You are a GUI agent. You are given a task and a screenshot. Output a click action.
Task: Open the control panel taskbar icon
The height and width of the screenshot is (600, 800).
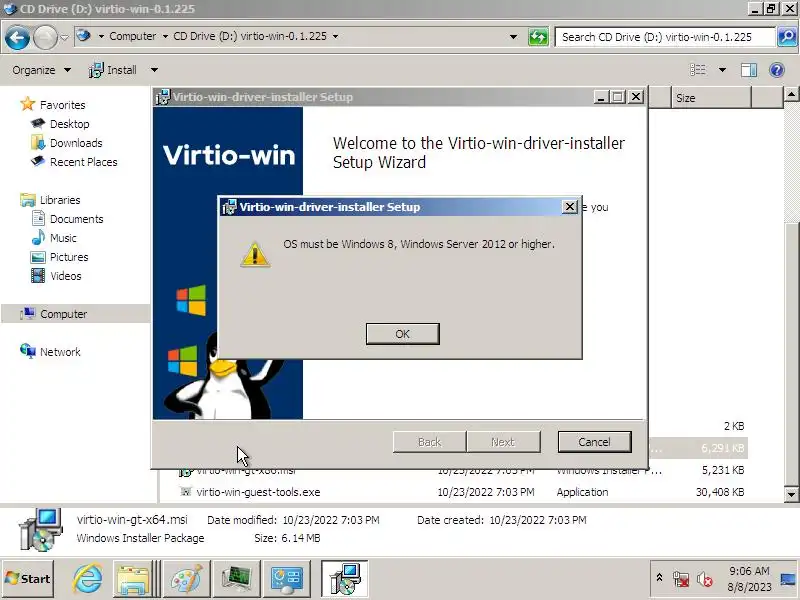pyautogui.click(x=287, y=579)
